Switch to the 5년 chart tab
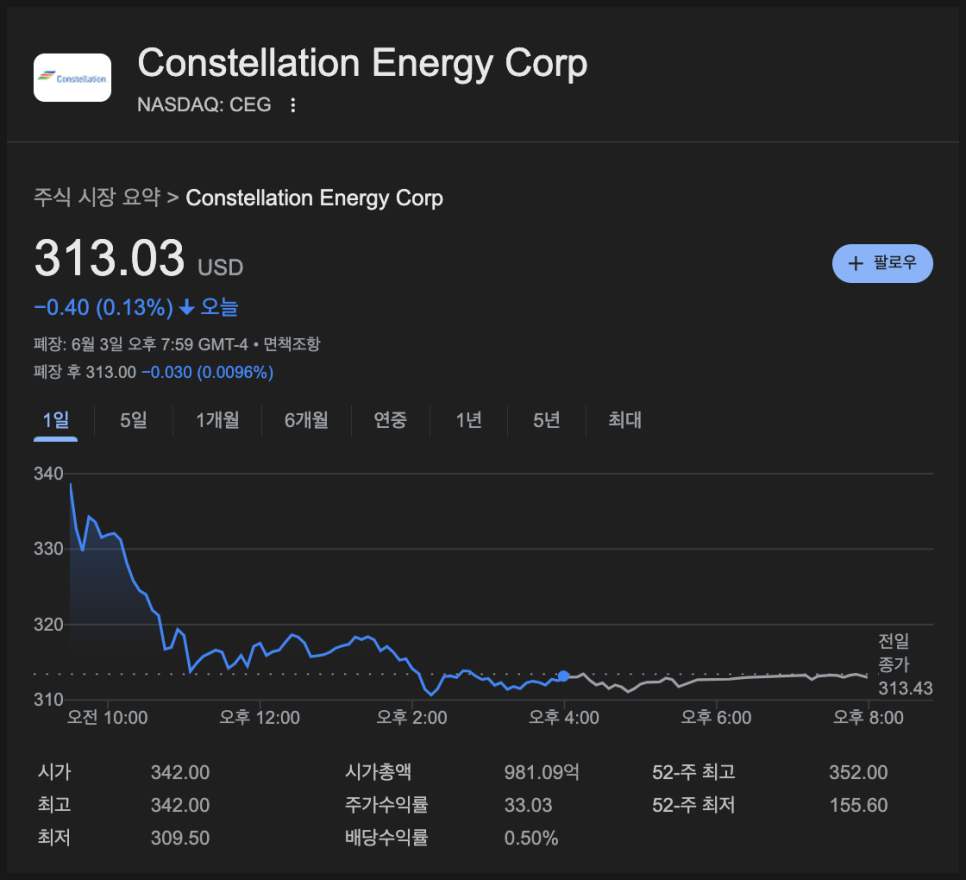The width and height of the screenshot is (966, 880). pyautogui.click(x=546, y=420)
